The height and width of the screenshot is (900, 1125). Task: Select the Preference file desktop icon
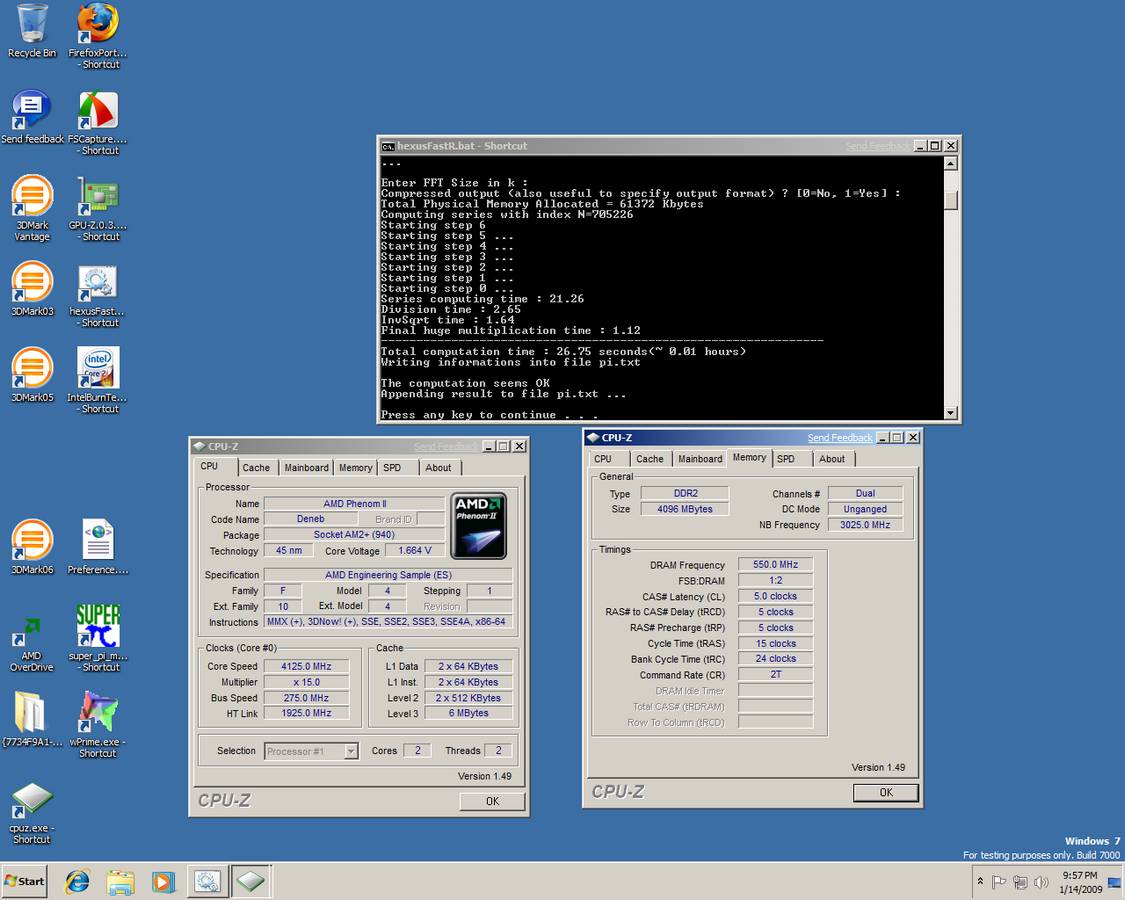point(98,548)
